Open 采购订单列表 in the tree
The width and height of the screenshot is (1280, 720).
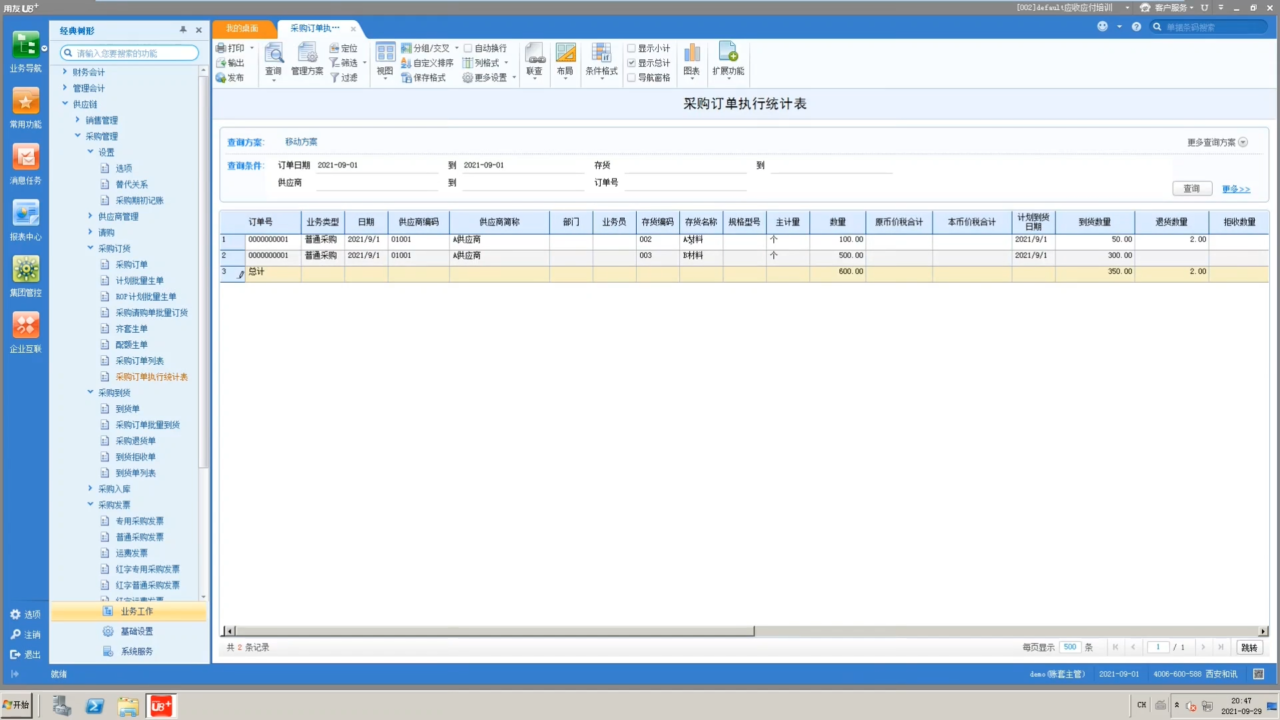pos(139,360)
